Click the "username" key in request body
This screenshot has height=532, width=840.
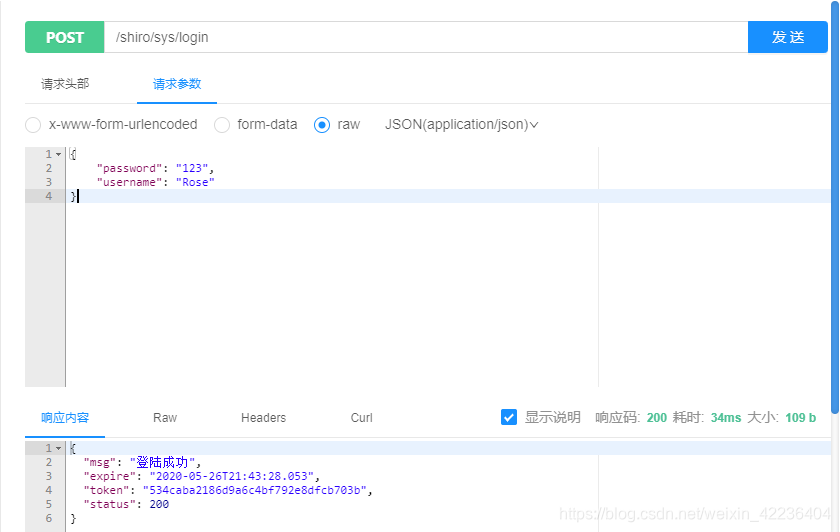(129, 182)
